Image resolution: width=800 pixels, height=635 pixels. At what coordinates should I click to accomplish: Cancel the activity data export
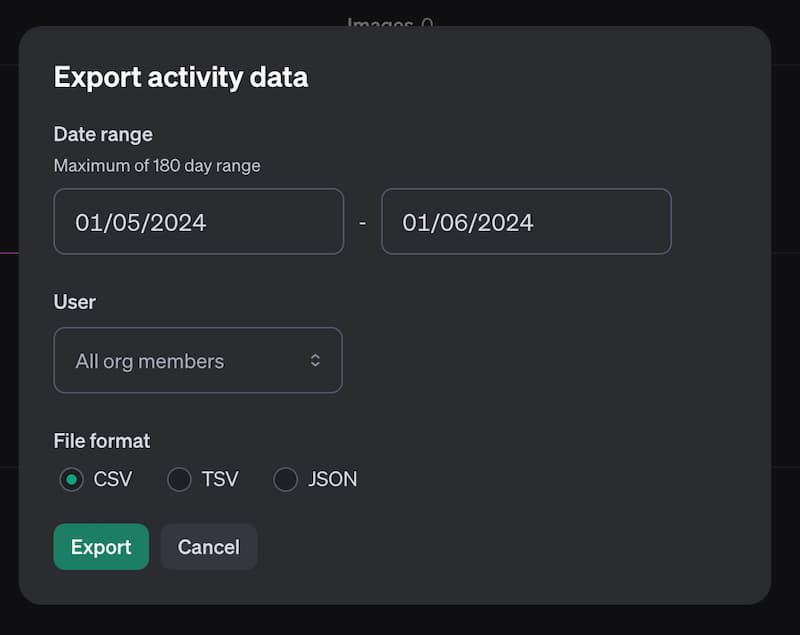pos(208,547)
